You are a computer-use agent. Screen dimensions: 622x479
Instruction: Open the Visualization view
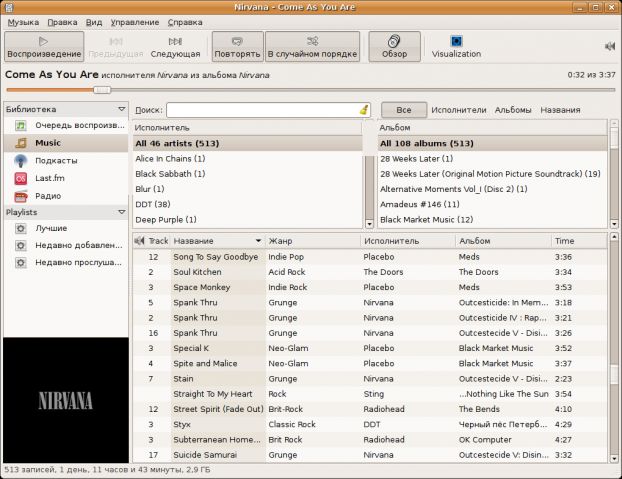click(x=456, y=46)
